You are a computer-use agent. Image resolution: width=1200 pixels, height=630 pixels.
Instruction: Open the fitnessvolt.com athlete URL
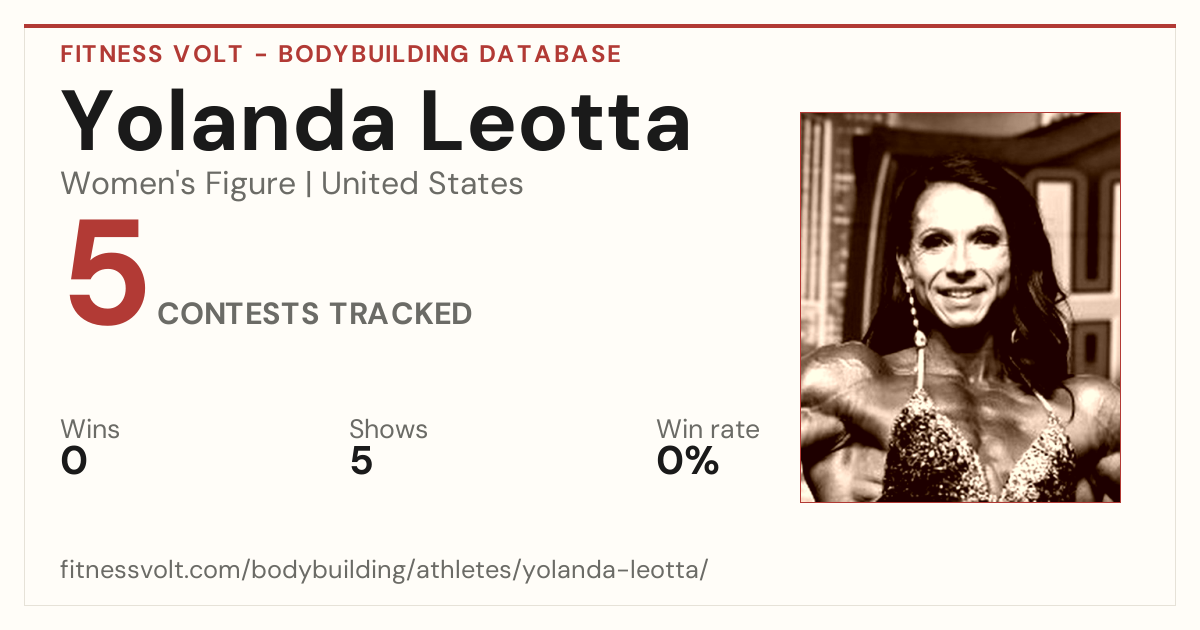(384, 570)
